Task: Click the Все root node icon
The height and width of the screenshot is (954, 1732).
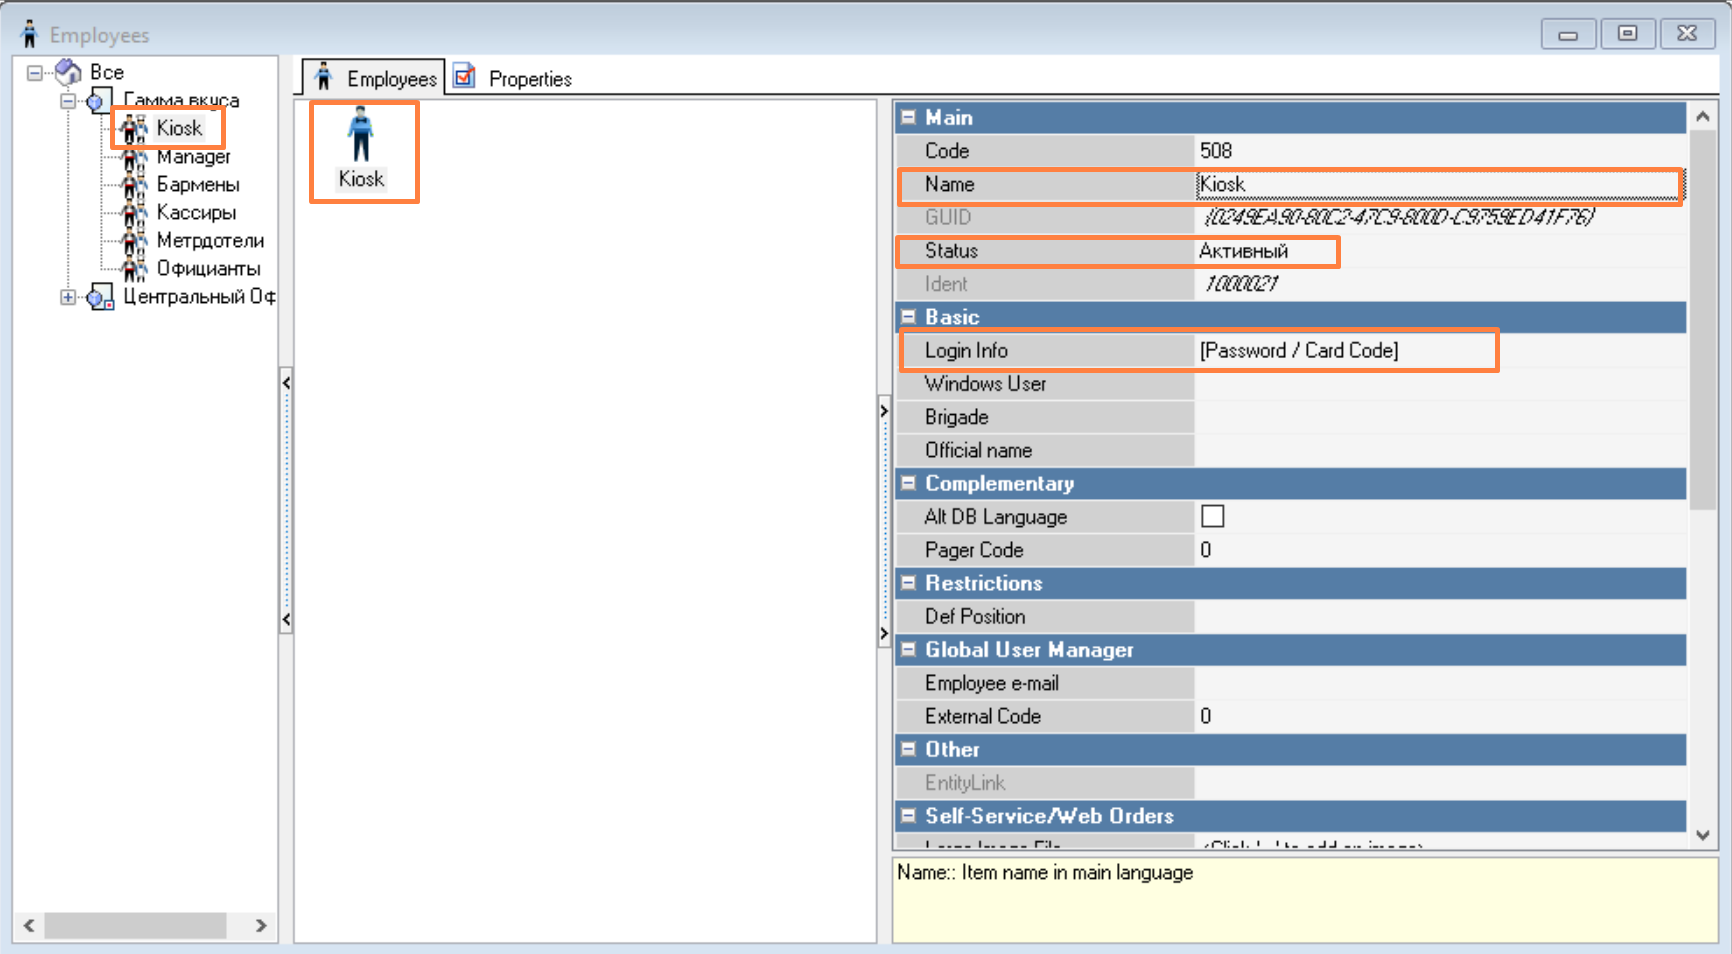Action: point(69,72)
